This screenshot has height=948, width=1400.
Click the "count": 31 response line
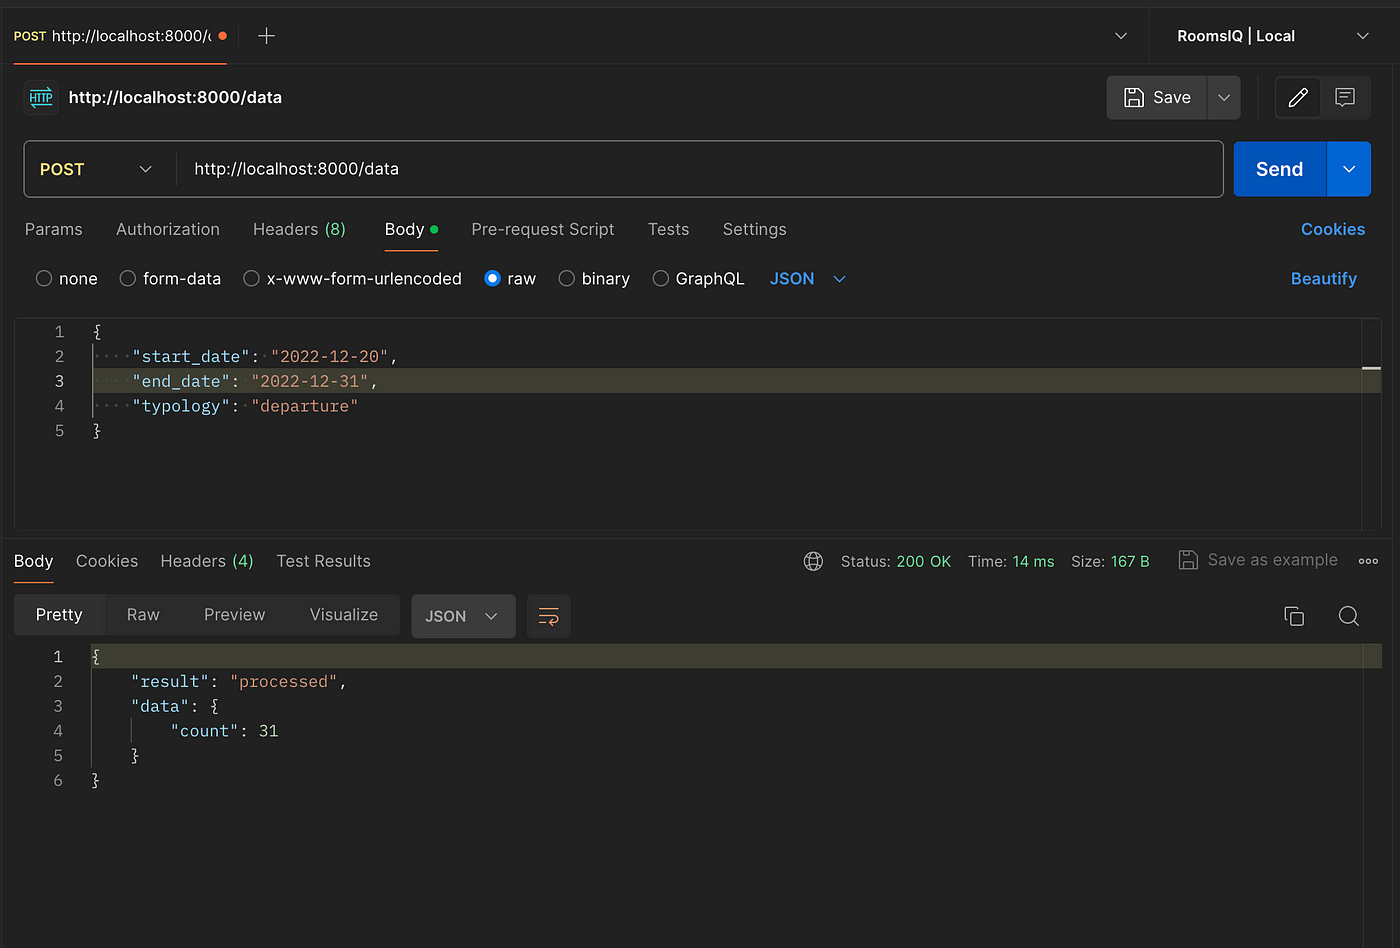pyautogui.click(x=225, y=731)
